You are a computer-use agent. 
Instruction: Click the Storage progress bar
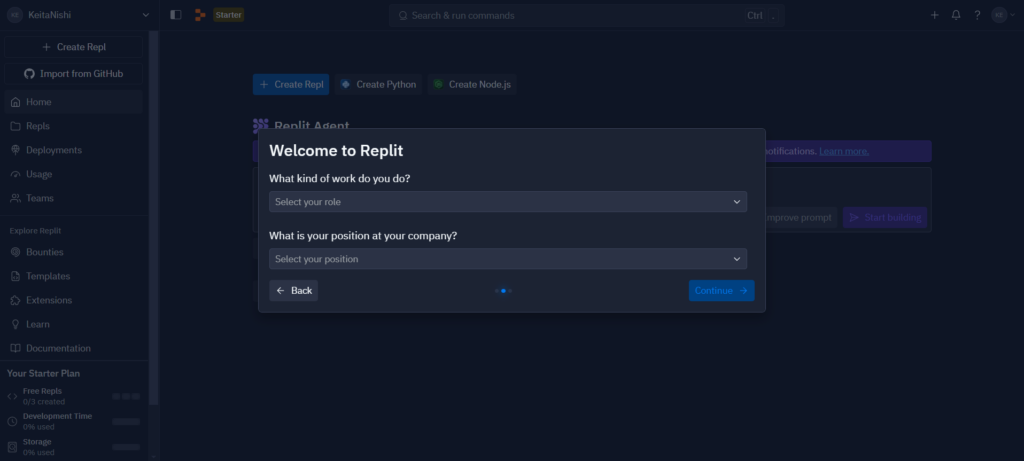pos(126,447)
